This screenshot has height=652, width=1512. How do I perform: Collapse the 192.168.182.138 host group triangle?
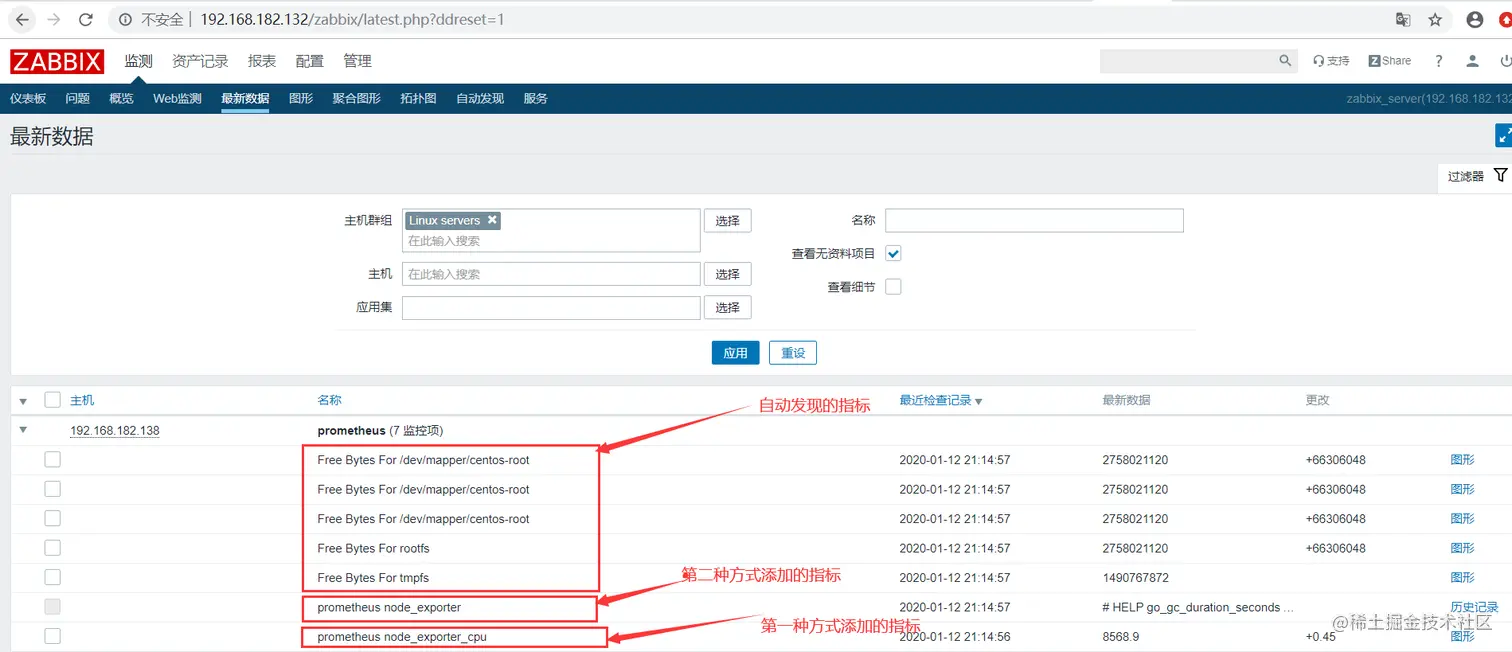click(x=23, y=430)
